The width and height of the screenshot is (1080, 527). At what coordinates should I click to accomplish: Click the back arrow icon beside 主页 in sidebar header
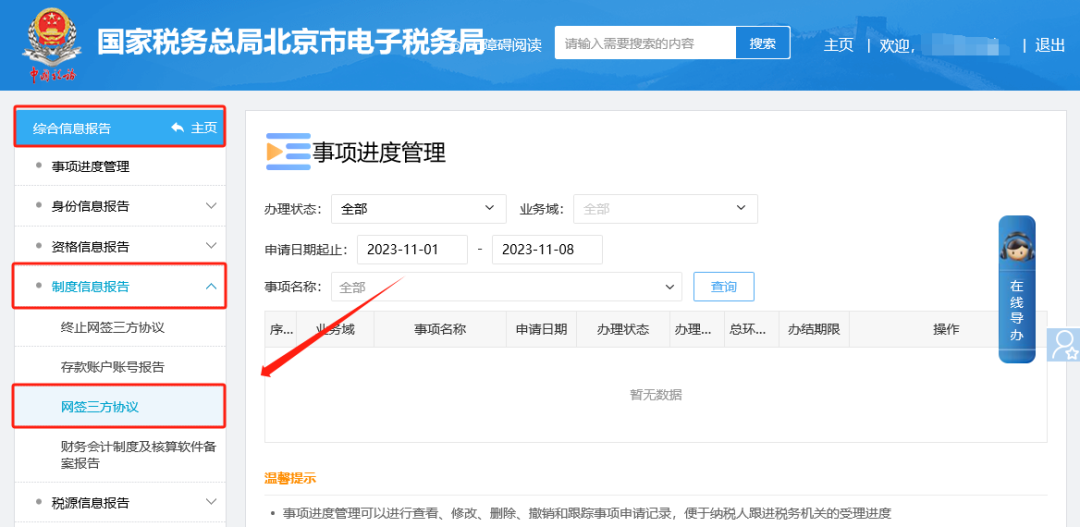(x=178, y=128)
